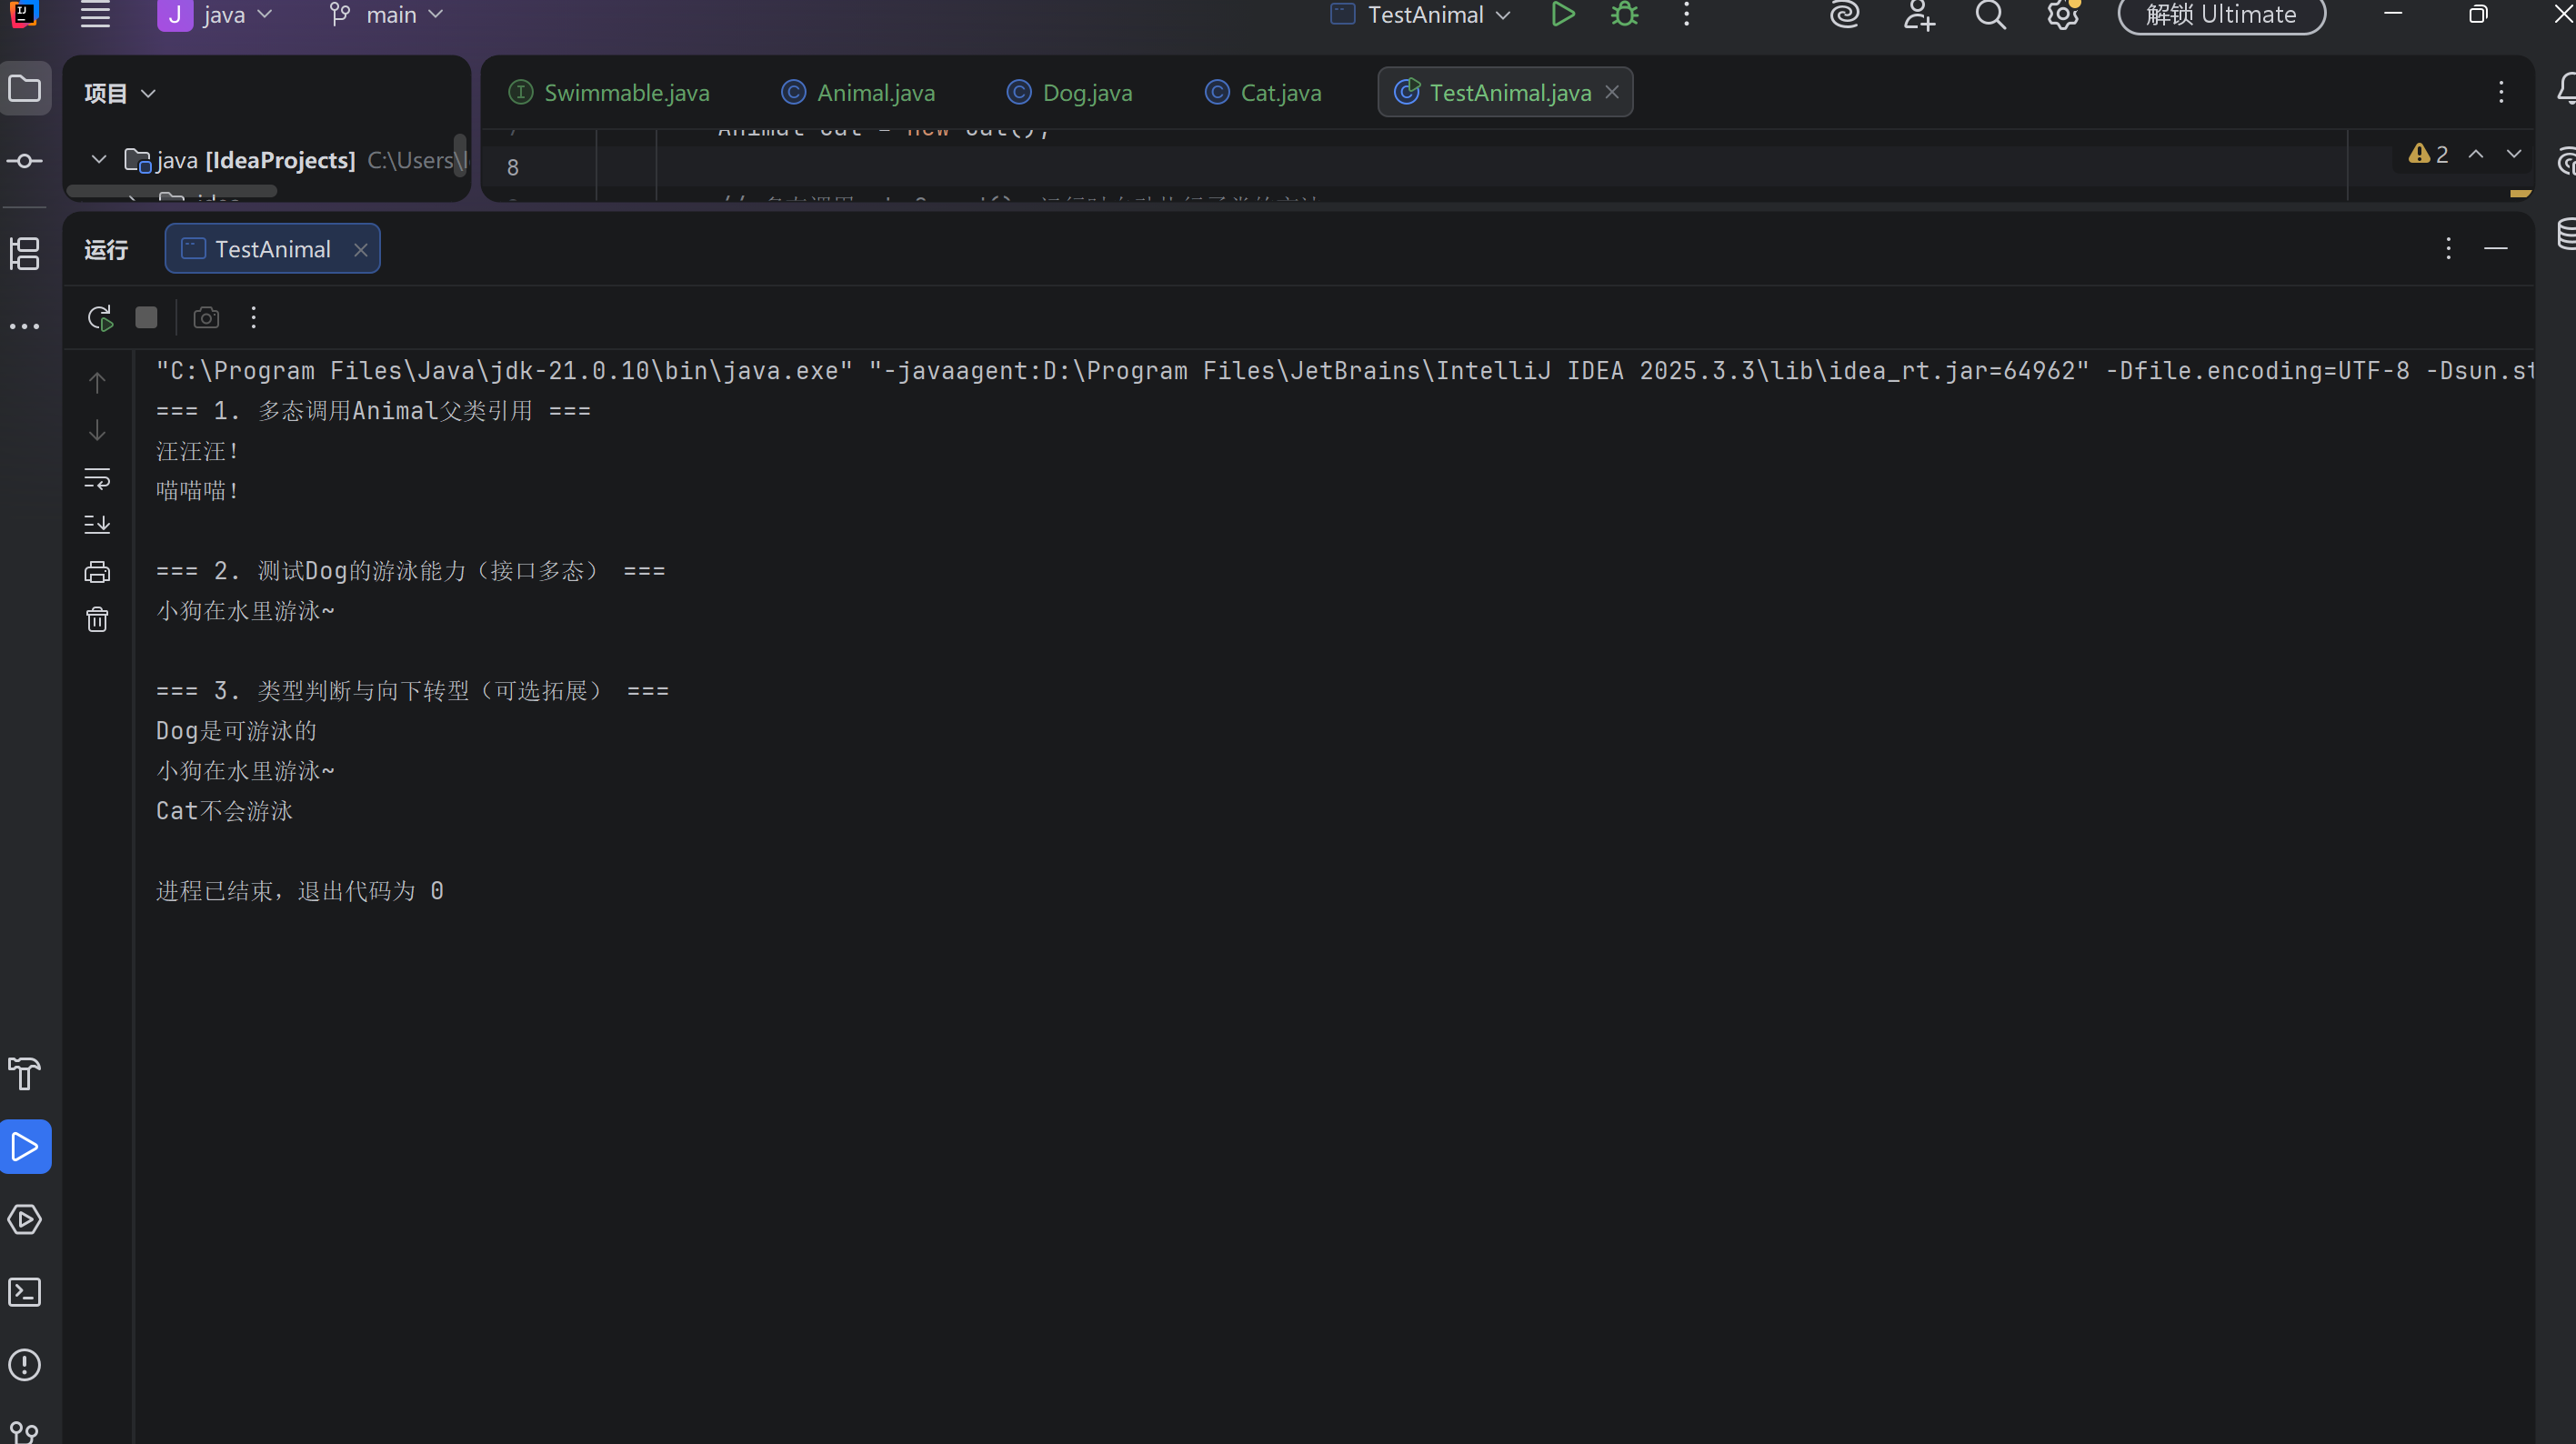This screenshot has height=1444, width=2576.
Task: Open the TestAnimal run configuration dropdown
Action: click(x=1422, y=15)
